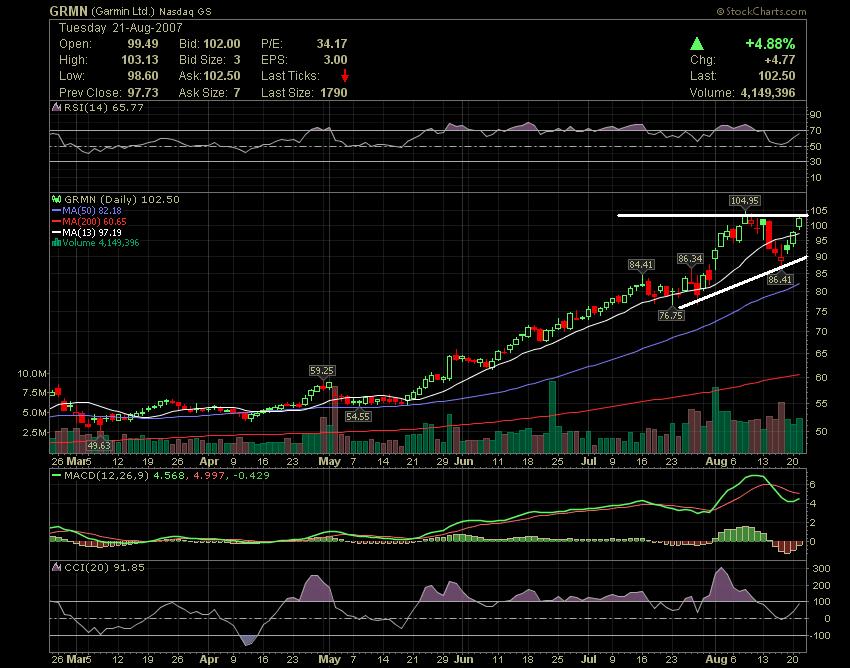The height and width of the screenshot is (668, 850).
Task: Click the green up-triangle change indicator
Action: (697, 44)
